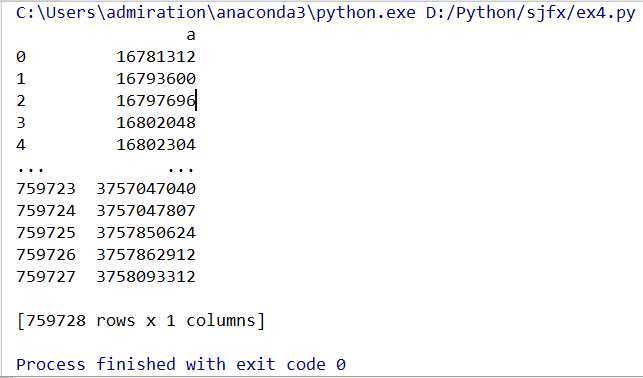Click 'Process finished with exit code 0' line
643x378 pixels.
[181, 364]
